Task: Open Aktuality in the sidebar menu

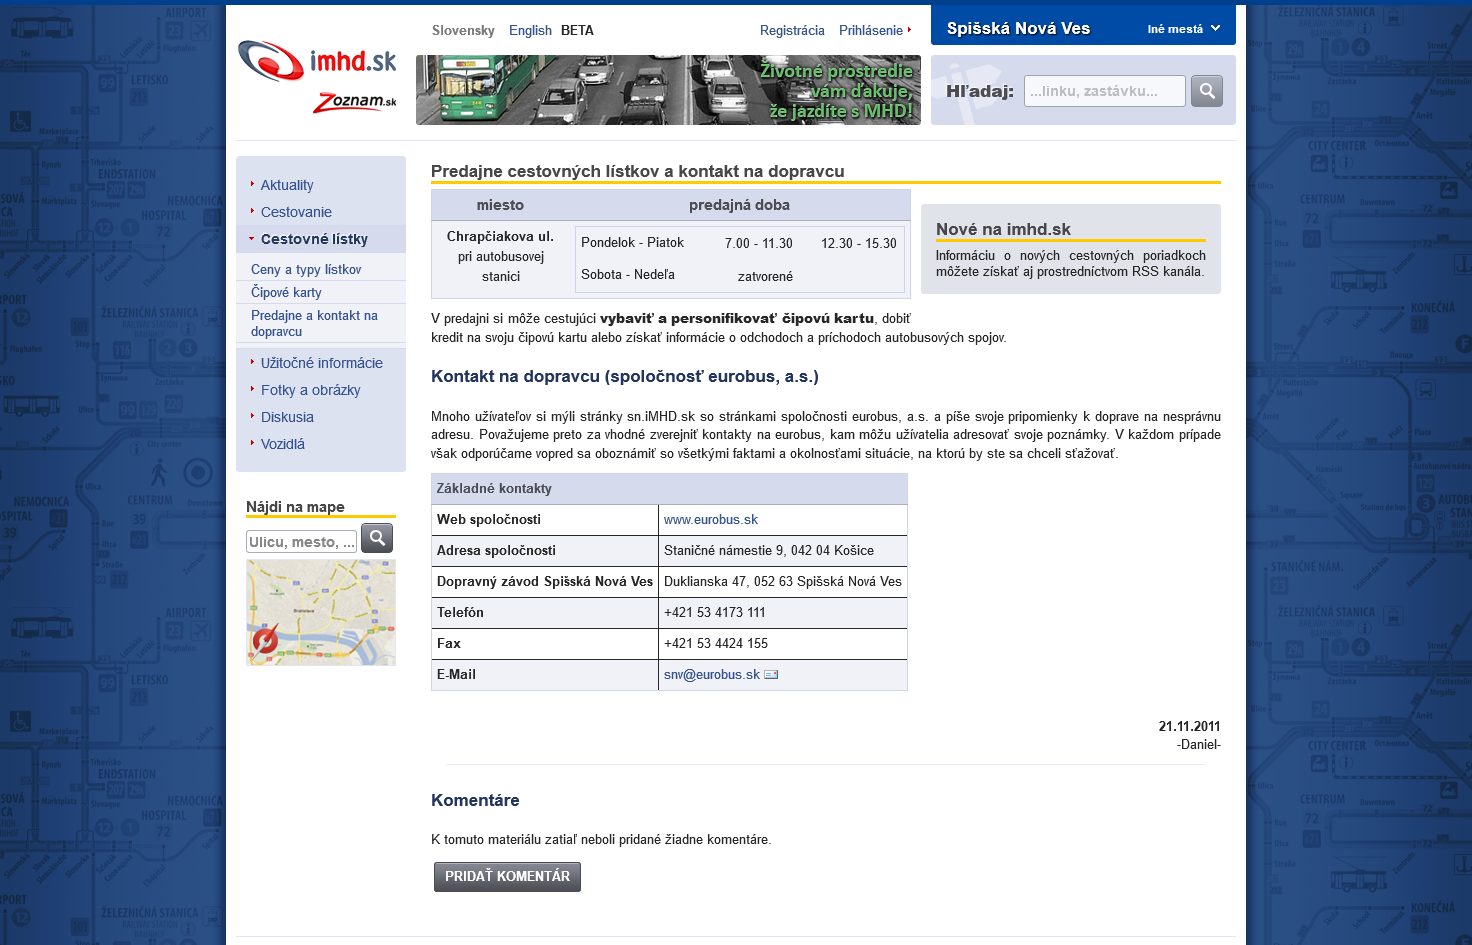Action: pos(287,185)
